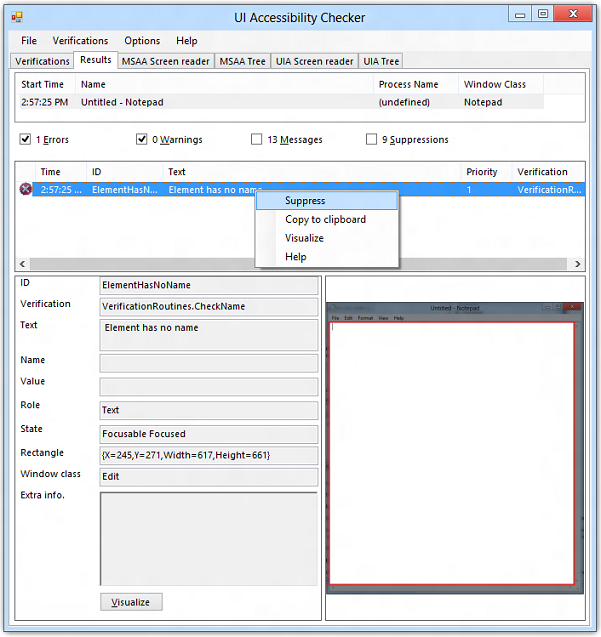Viewport: 601px width, 637px height.
Task: Click the red error icon in the results row
Action: (26, 189)
